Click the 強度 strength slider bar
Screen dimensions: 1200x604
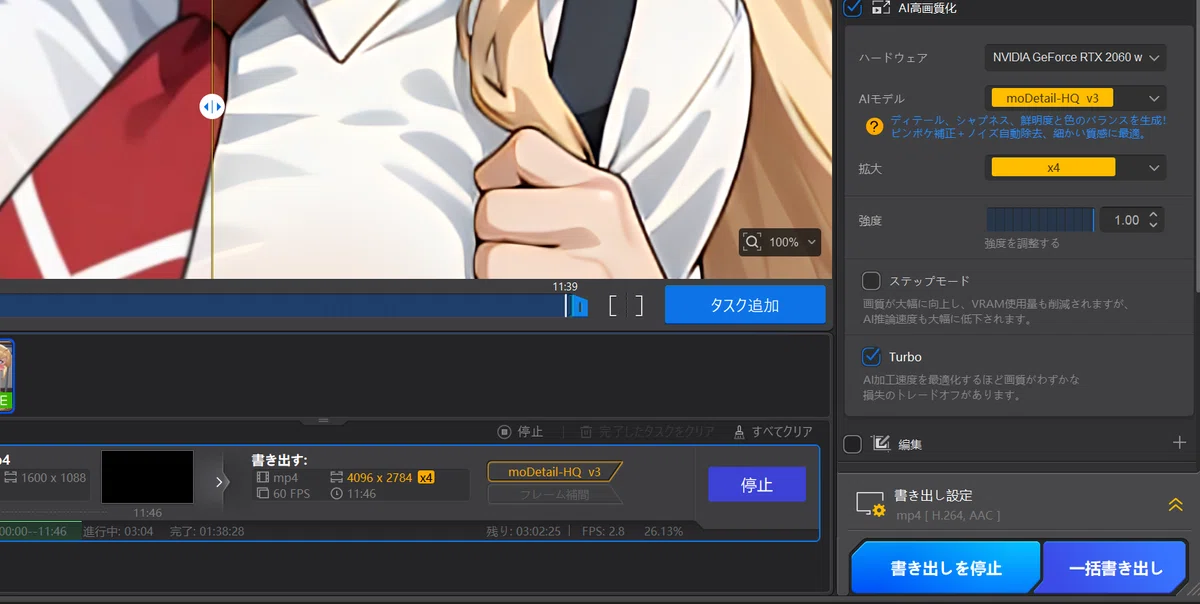coord(1040,220)
